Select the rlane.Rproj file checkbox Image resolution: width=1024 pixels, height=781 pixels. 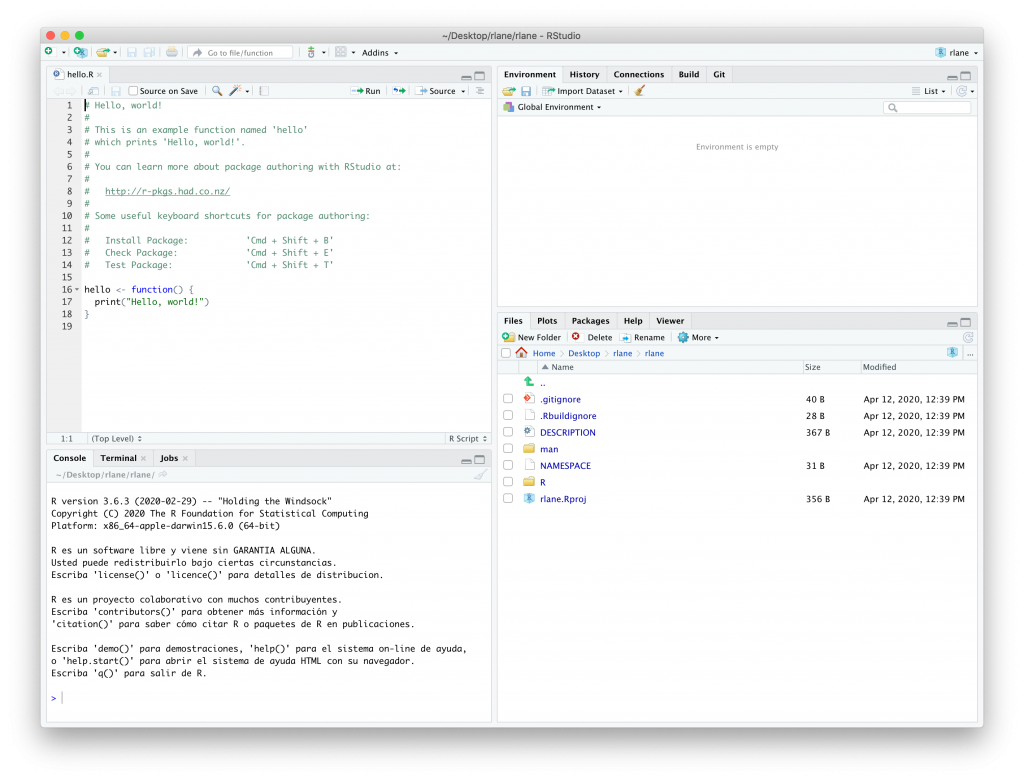[508, 499]
